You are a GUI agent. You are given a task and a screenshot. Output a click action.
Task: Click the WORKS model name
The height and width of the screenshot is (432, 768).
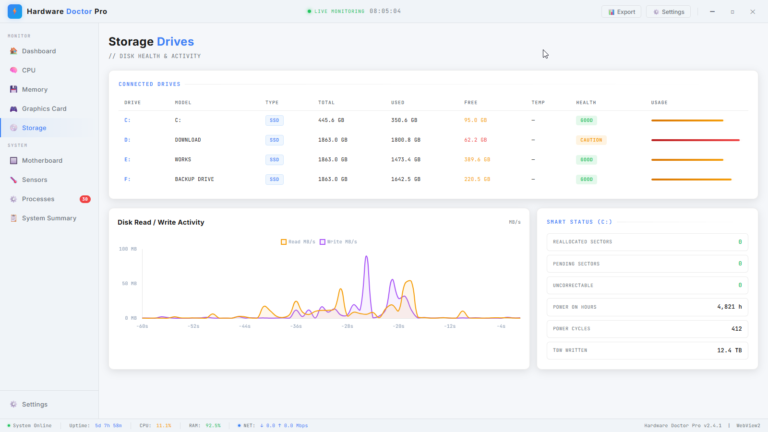[x=183, y=160]
